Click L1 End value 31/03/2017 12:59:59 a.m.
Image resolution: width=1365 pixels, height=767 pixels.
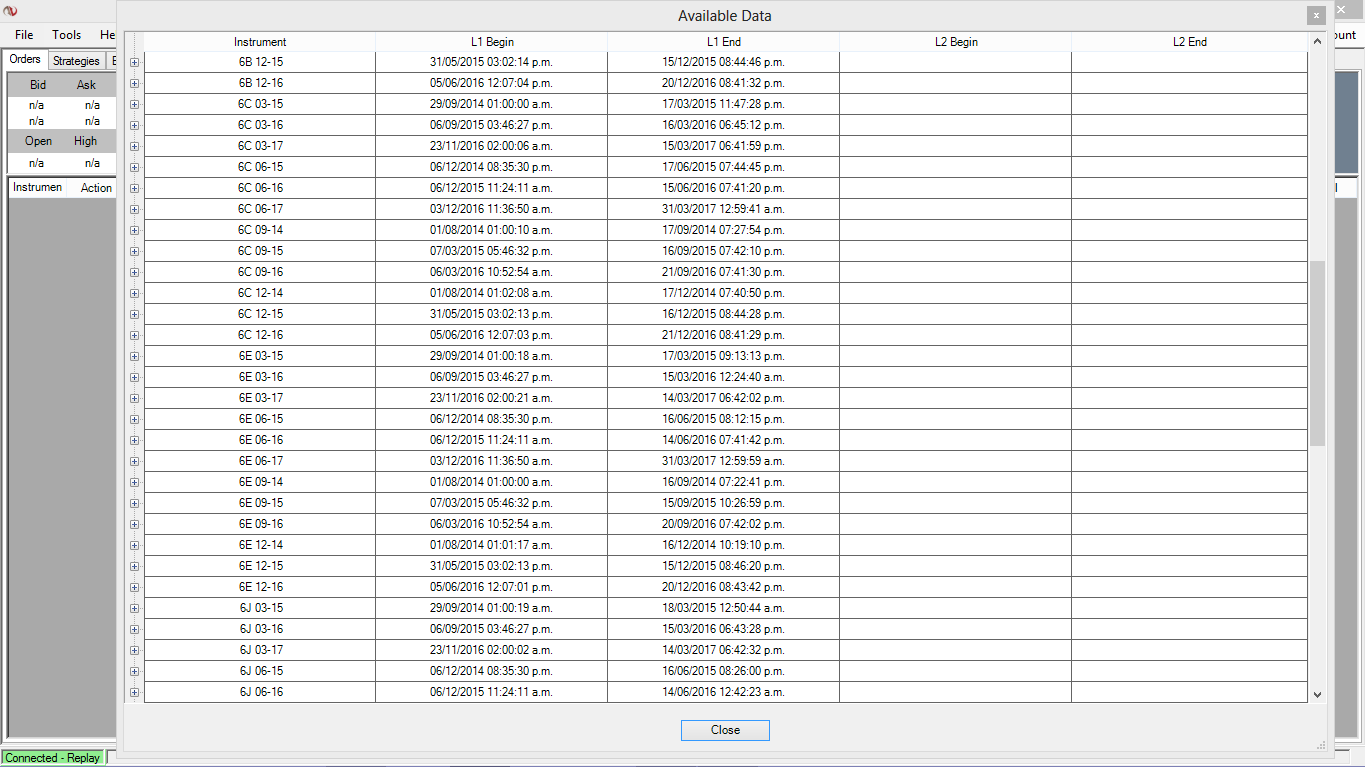(x=724, y=461)
